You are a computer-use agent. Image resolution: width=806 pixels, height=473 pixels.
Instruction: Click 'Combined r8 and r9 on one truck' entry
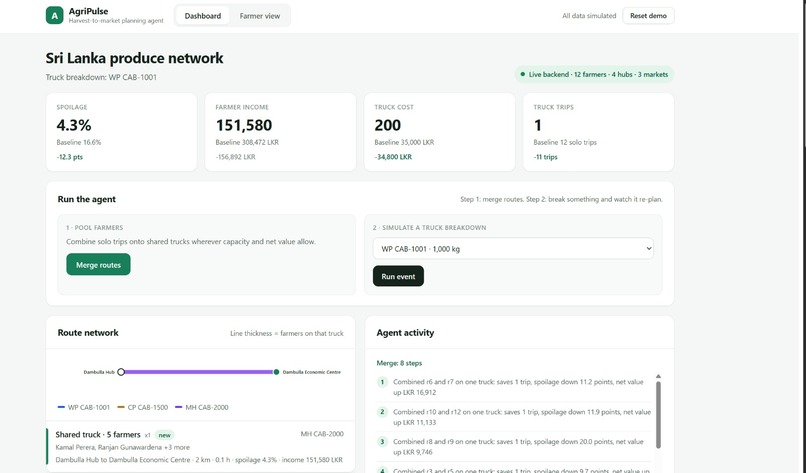tap(518, 447)
